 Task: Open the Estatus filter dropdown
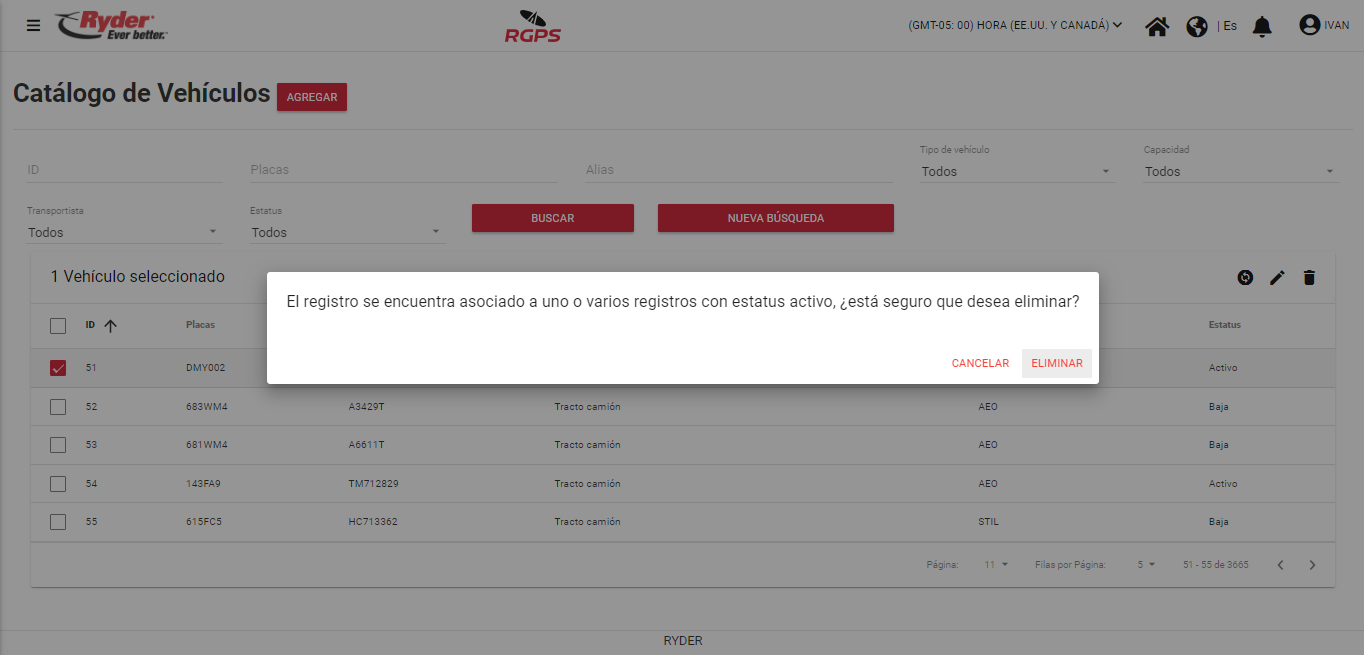[x=346, y=233]
